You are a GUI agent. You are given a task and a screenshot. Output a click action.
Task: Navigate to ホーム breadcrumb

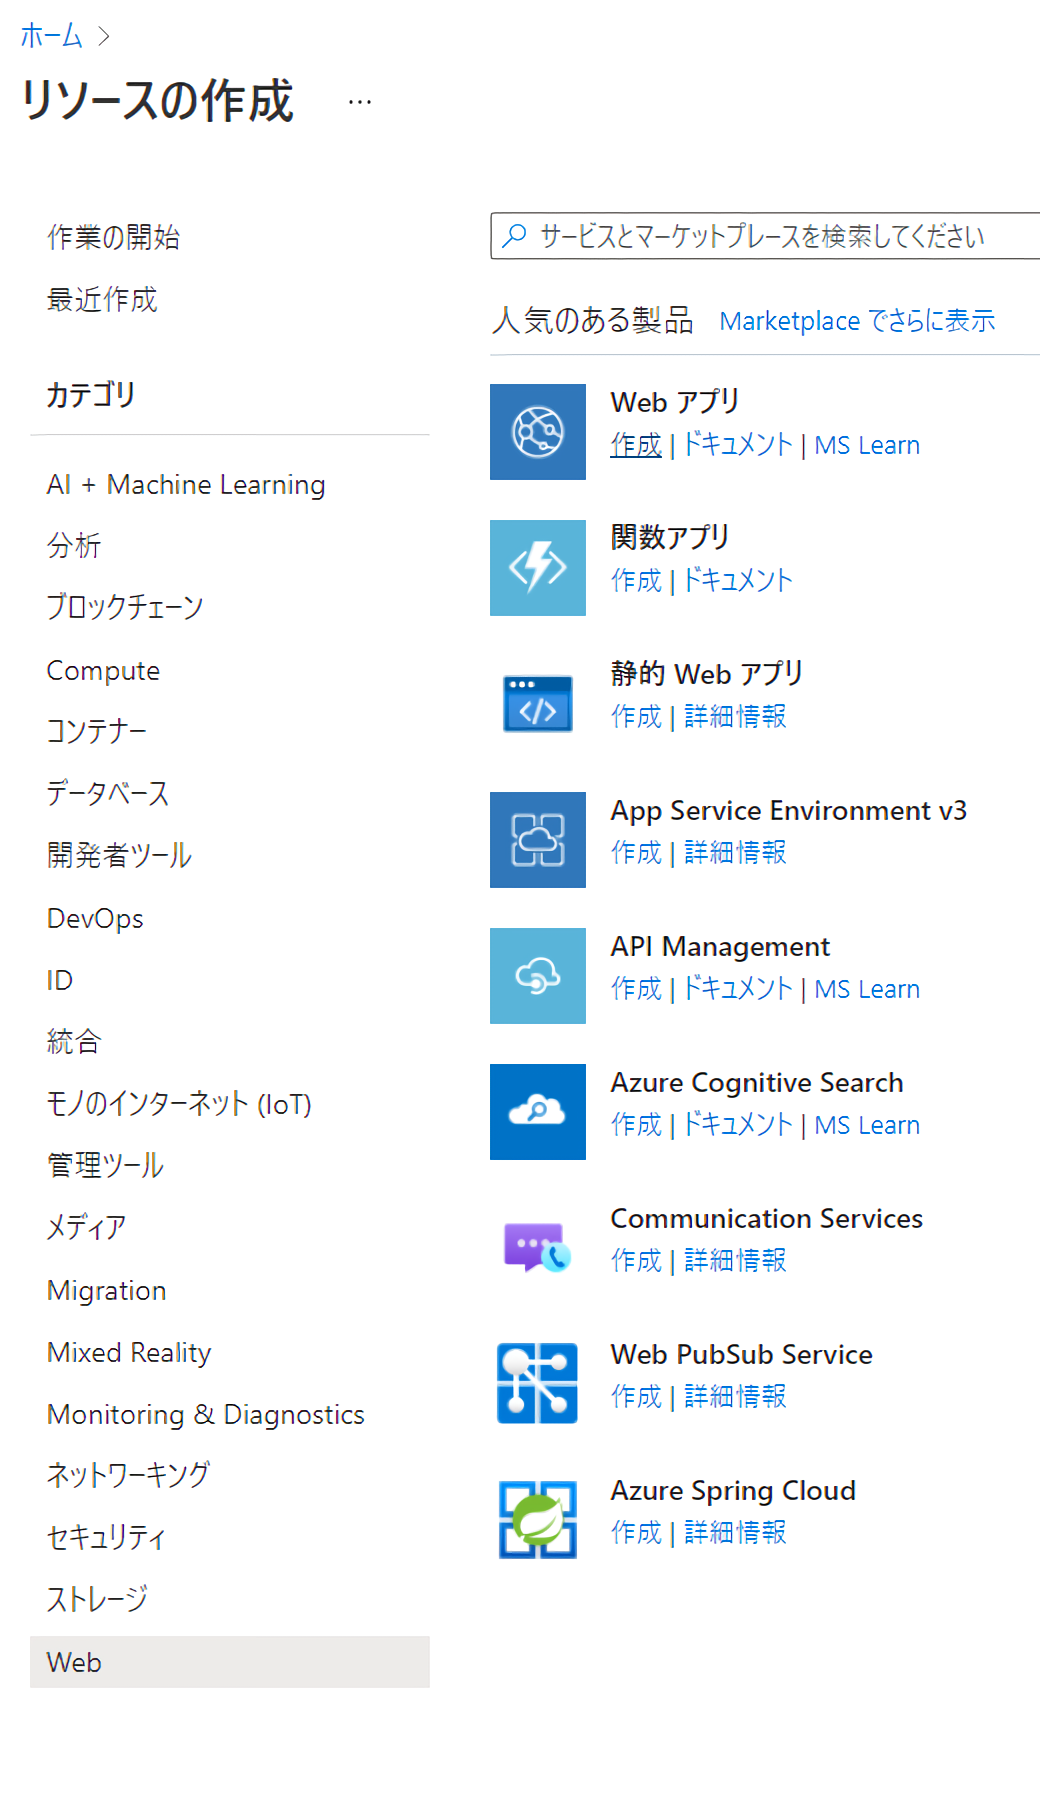point(52,36)
